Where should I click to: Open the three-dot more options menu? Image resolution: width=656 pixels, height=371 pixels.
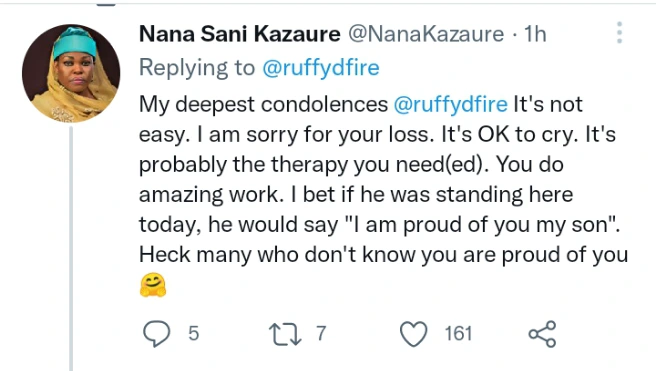(x=620, y=33)
